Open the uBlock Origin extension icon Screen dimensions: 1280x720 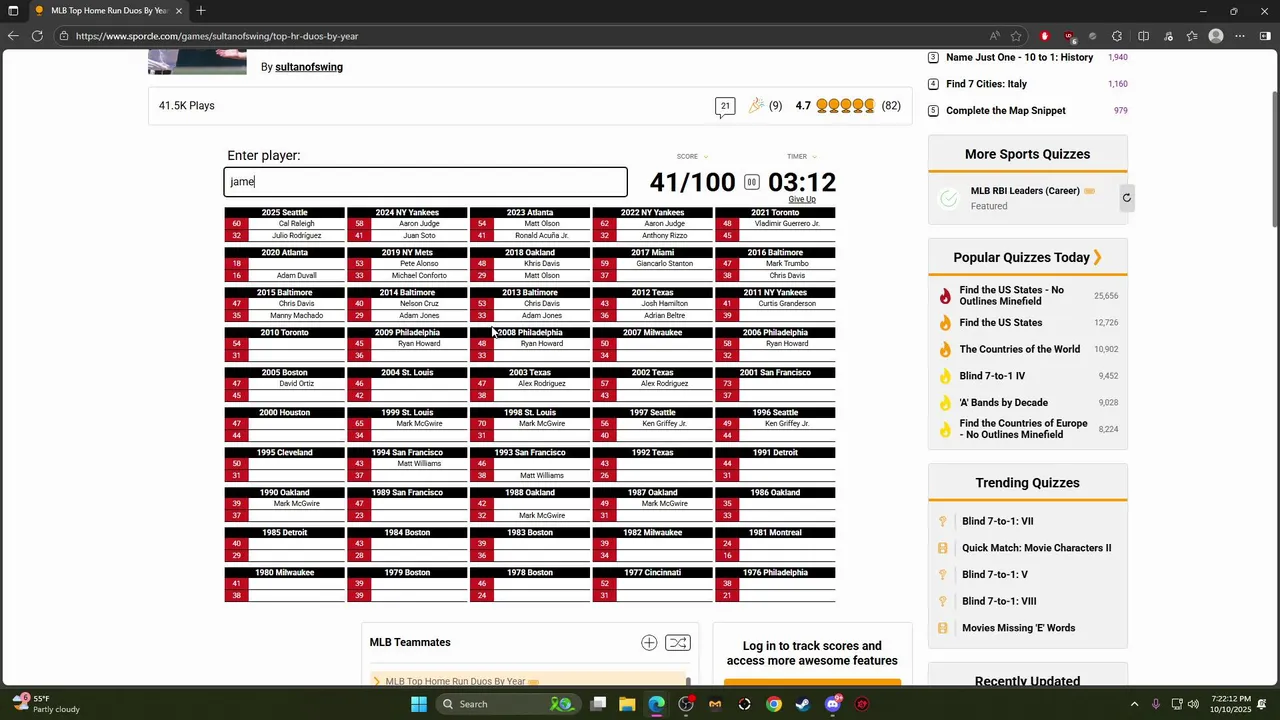click(1069, 36)
